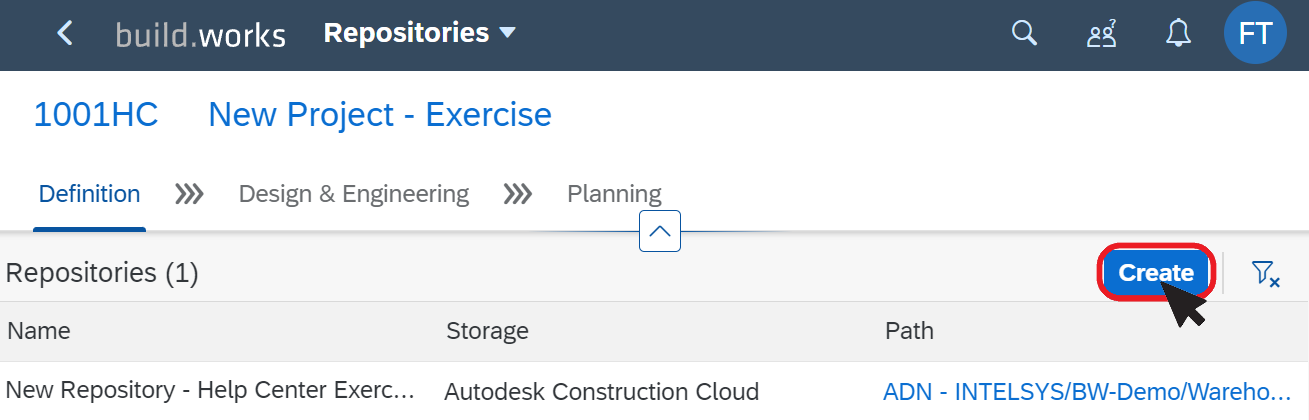Screen dimensions: 1309x420
Task: Open the 1001HC project link
Action: coord(96,115)
